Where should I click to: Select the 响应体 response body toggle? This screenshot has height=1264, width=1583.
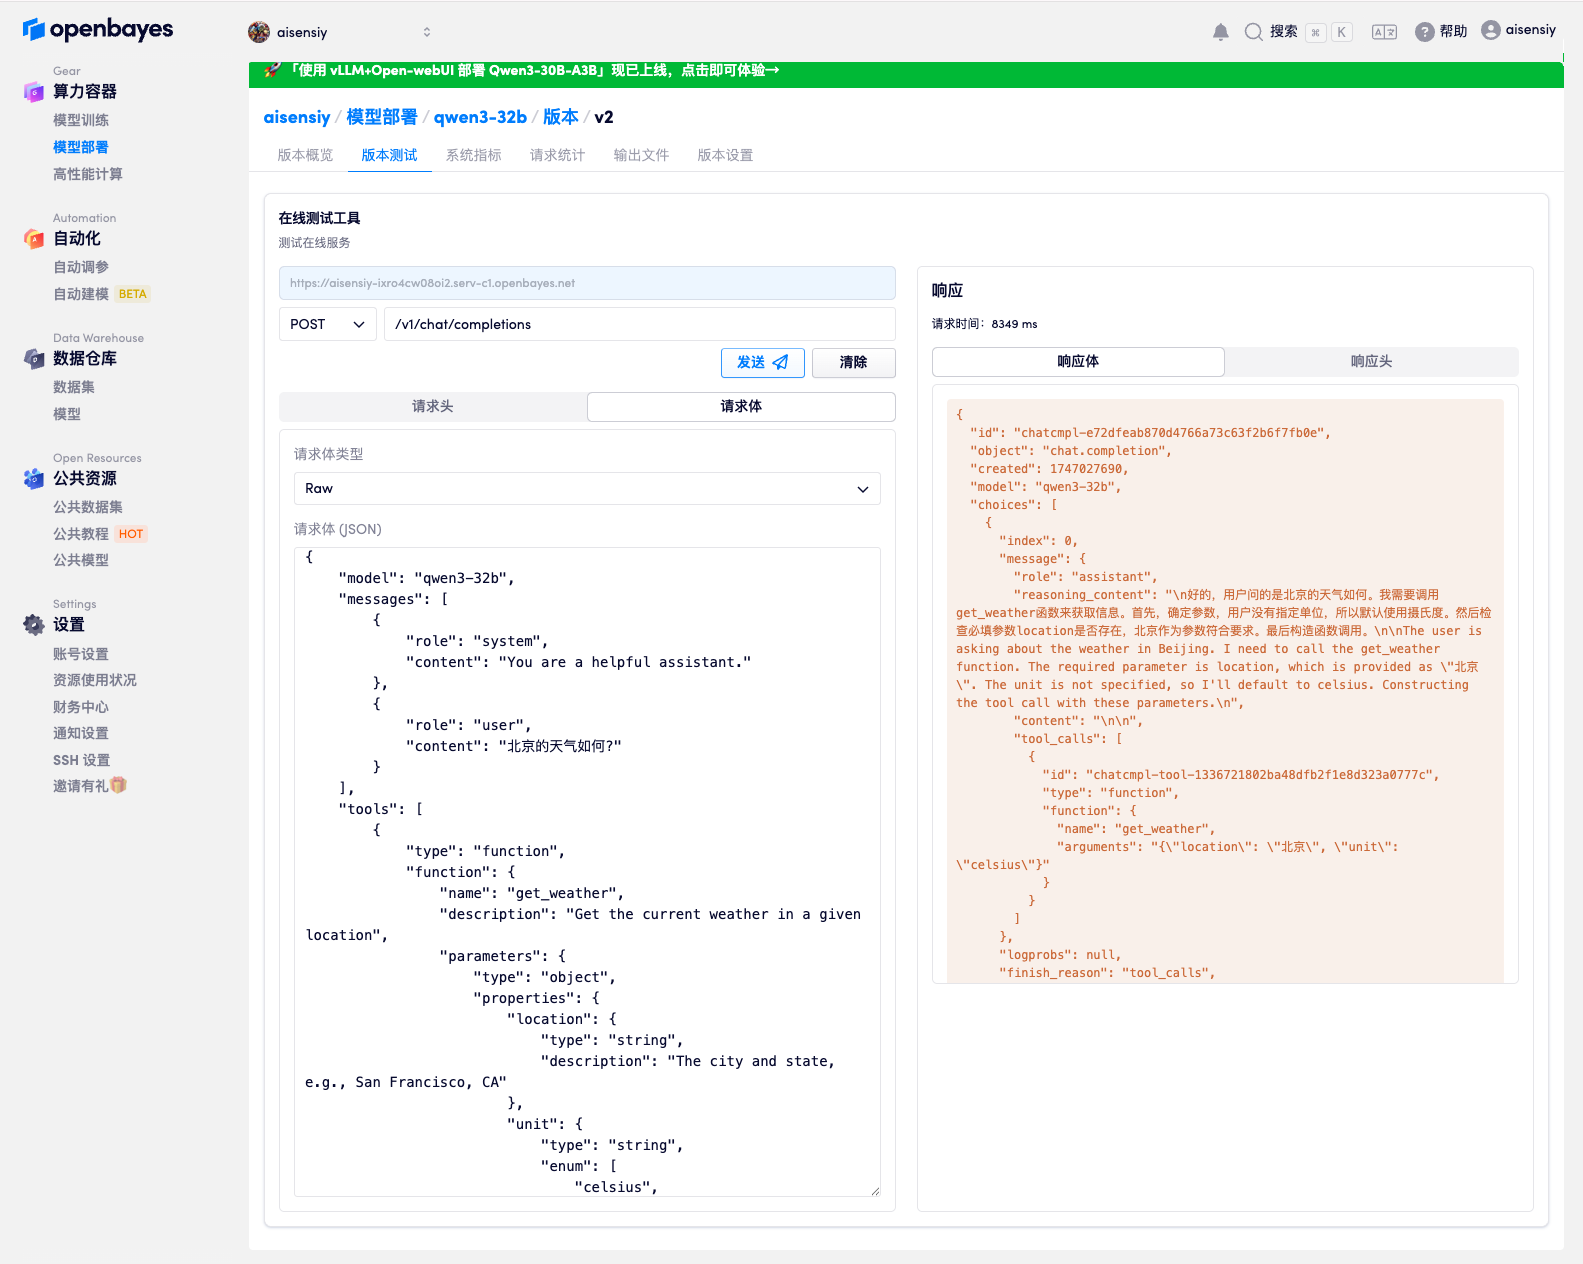pos(1078,362)
